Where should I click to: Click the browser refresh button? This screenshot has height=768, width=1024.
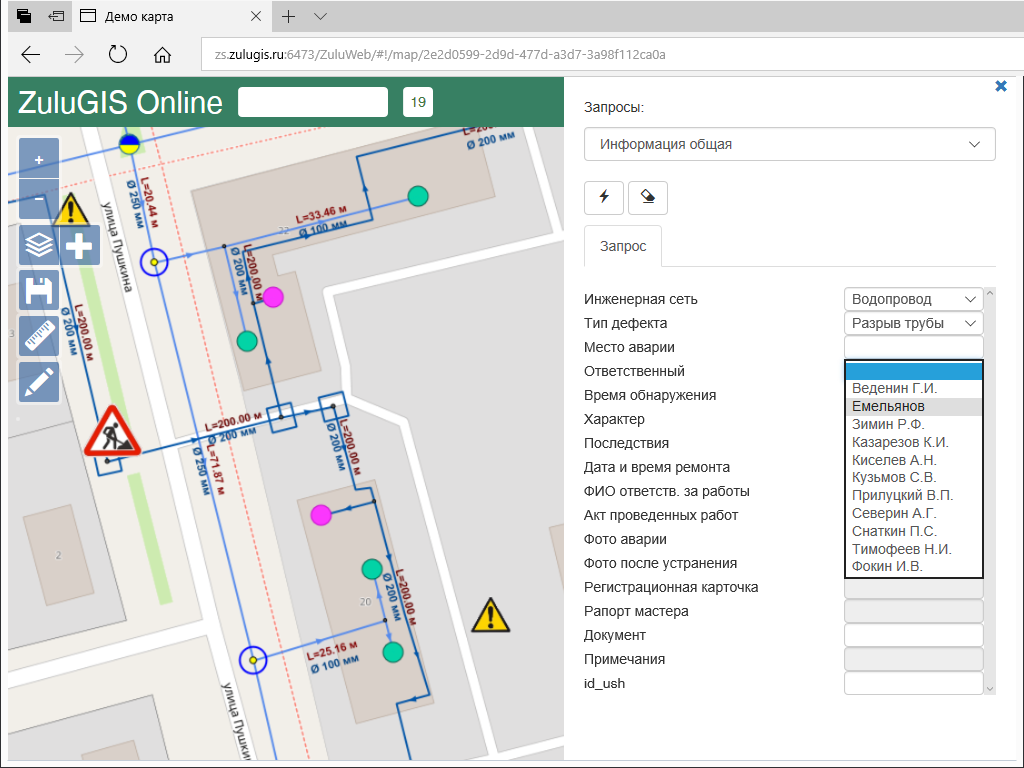[x=117, y=55]
